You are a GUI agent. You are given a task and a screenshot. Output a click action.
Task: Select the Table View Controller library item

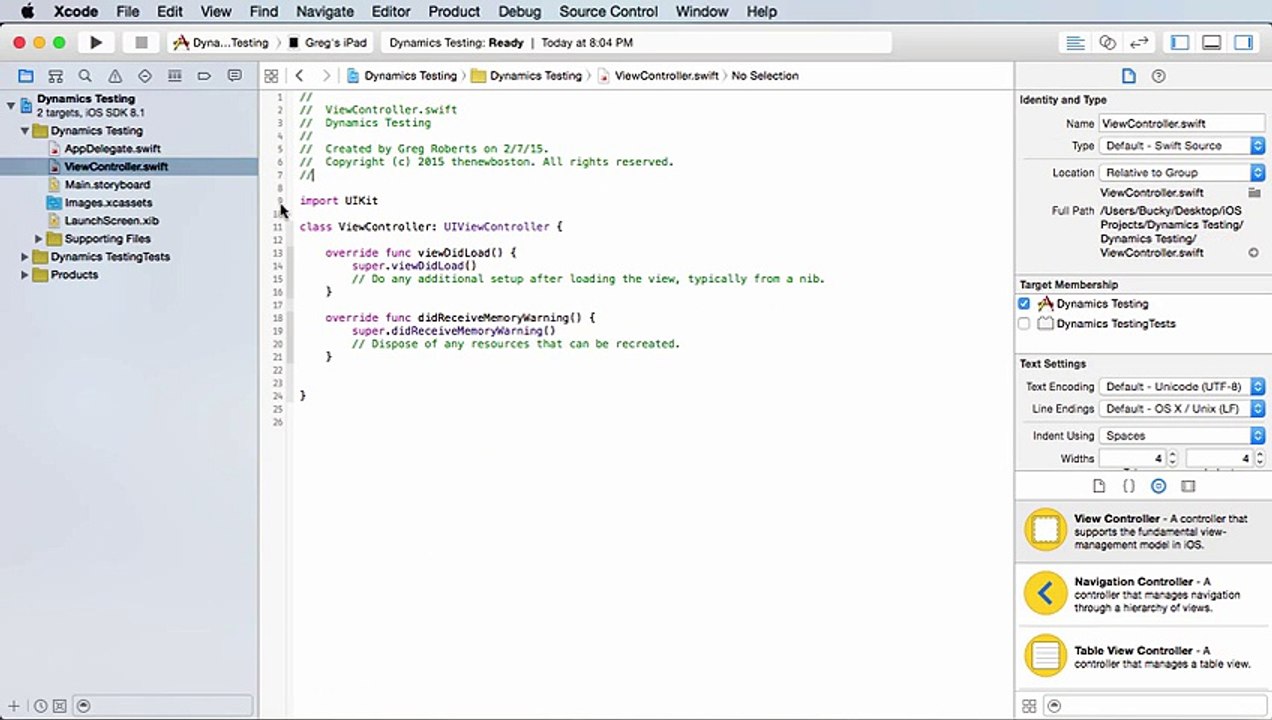1142,657
